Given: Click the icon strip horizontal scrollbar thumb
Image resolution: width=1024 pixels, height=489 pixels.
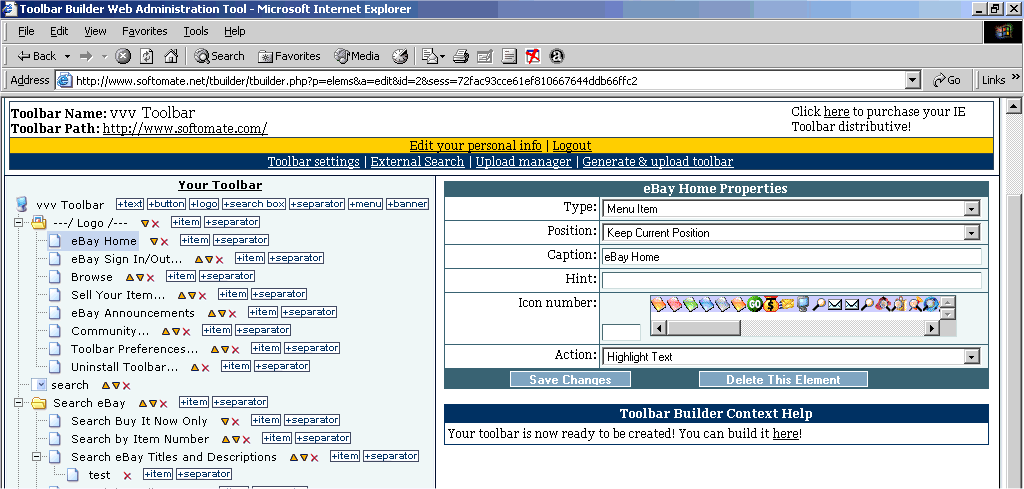Looking at the screenshot, I should pyautogui.click(x=703, y=328).
